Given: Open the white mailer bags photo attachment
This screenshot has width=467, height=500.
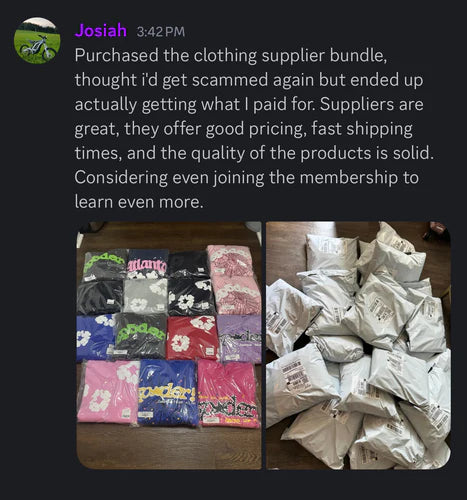Looking at the screenshot, I should (x=359, y=345).
